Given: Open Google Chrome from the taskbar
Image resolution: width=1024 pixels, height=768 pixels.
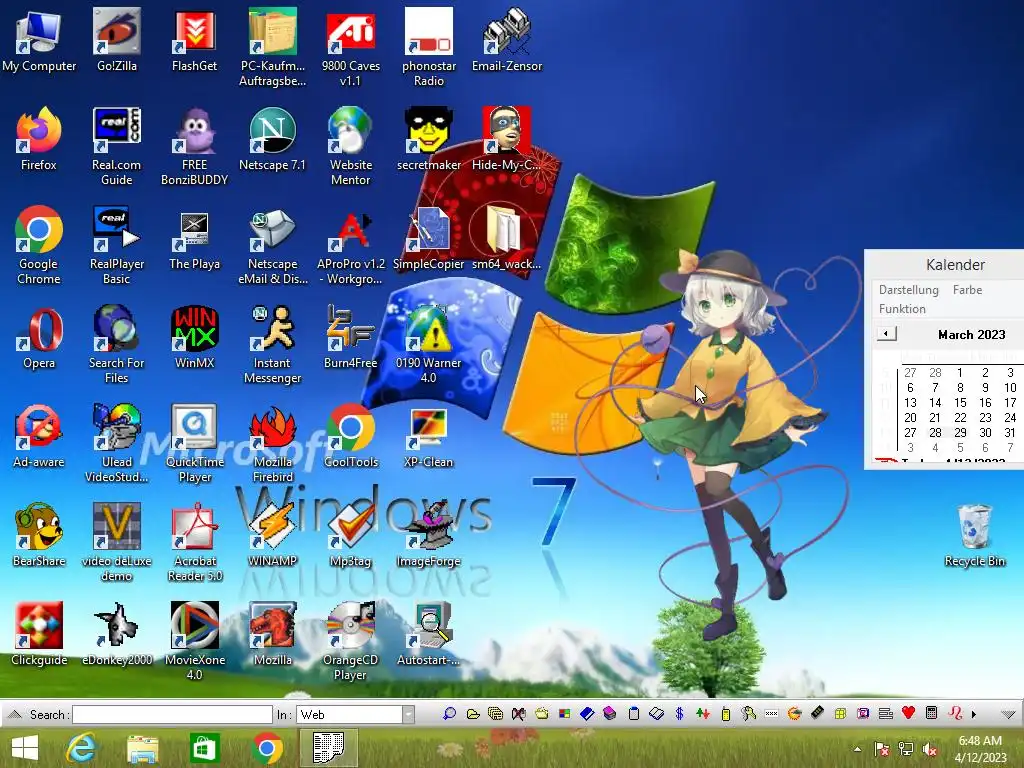Looking at the screenshot, I should pyautogui.click(x=266, y=748).
